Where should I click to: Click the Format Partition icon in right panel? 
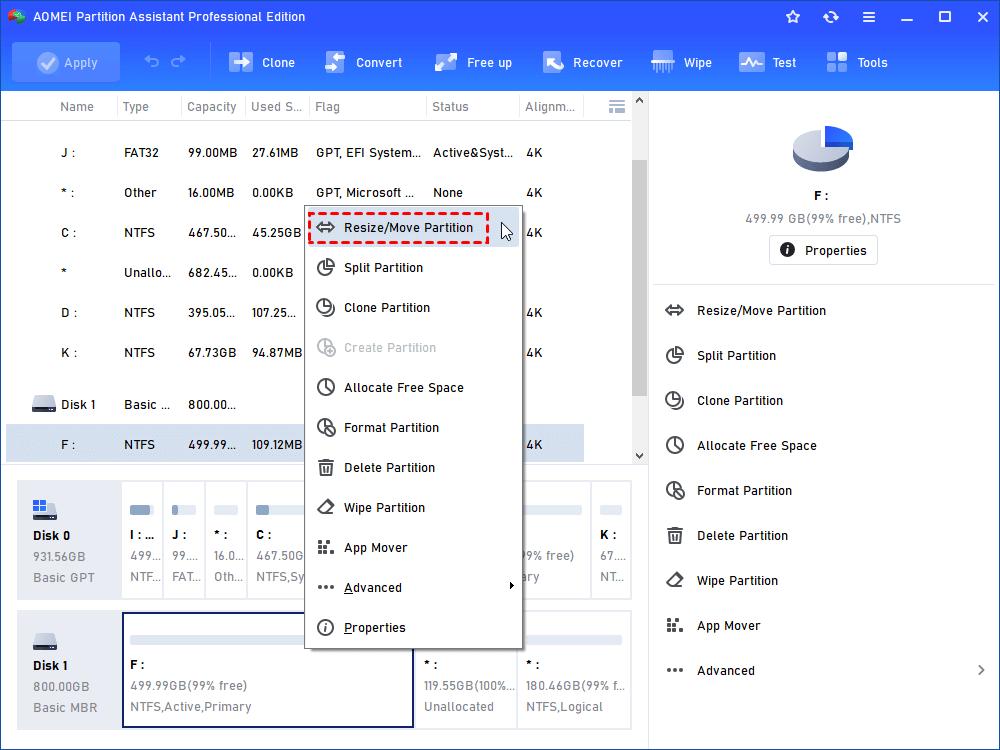pos(675,490)
